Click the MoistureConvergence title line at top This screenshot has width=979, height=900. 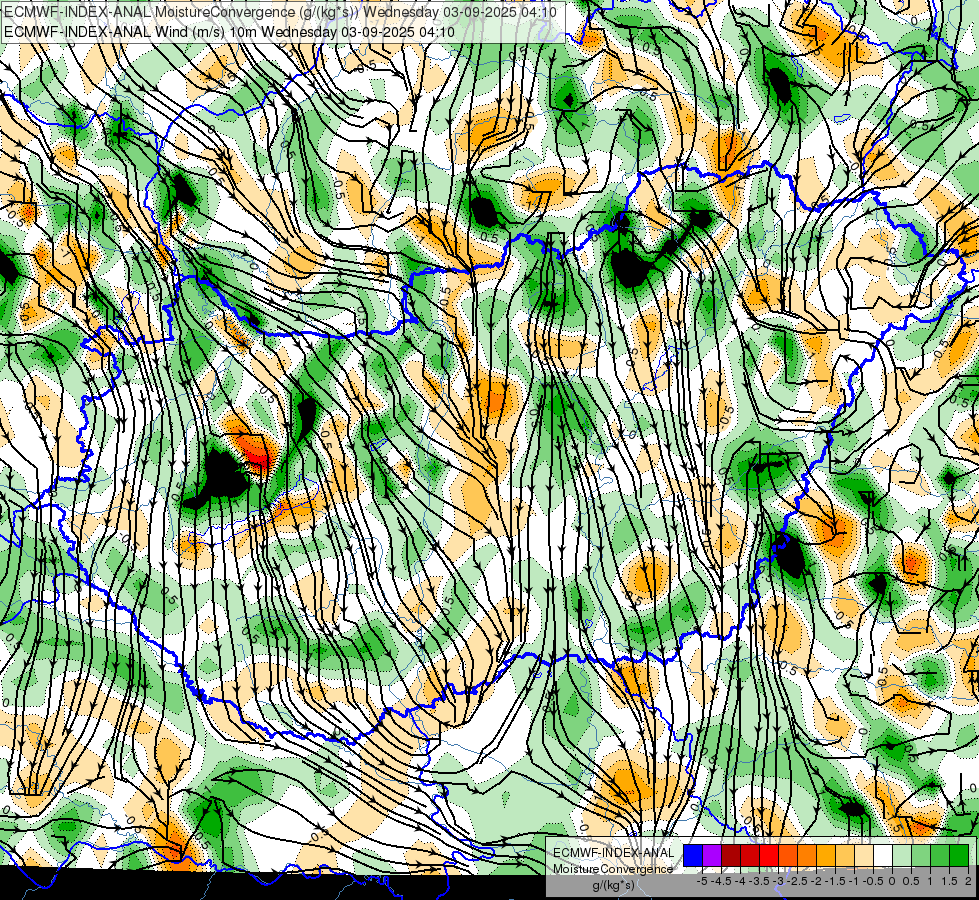click(282, 12)
